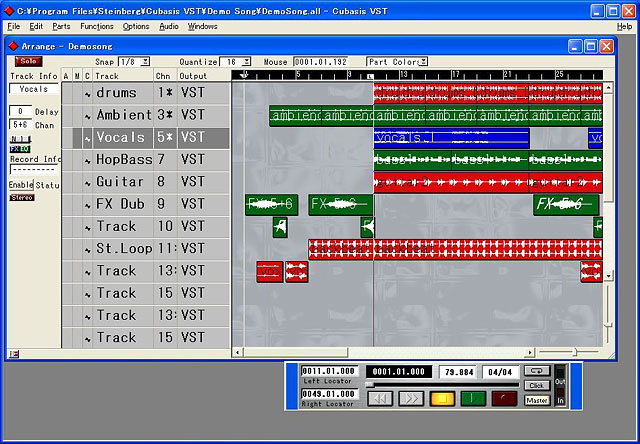Image resolution: width=640 pixels, height=444 pixels.
Task: Click the Delay value field in Track Info
Action: (20, 111)
